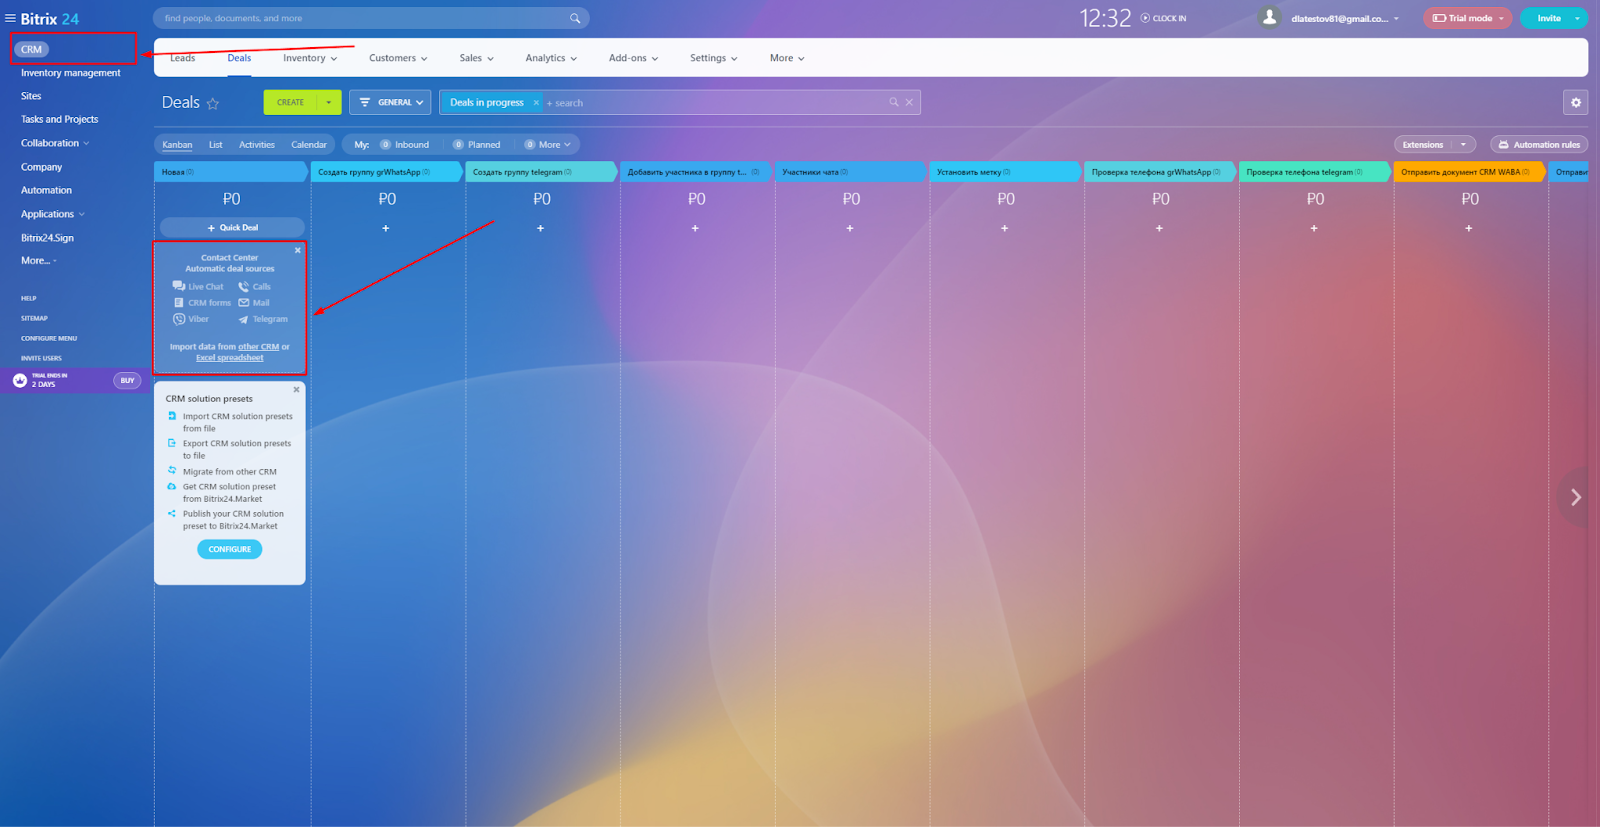Remove the Deals in progress filter chip
The height and width of the screenshot is (827, 1600).
pos(536,102)
